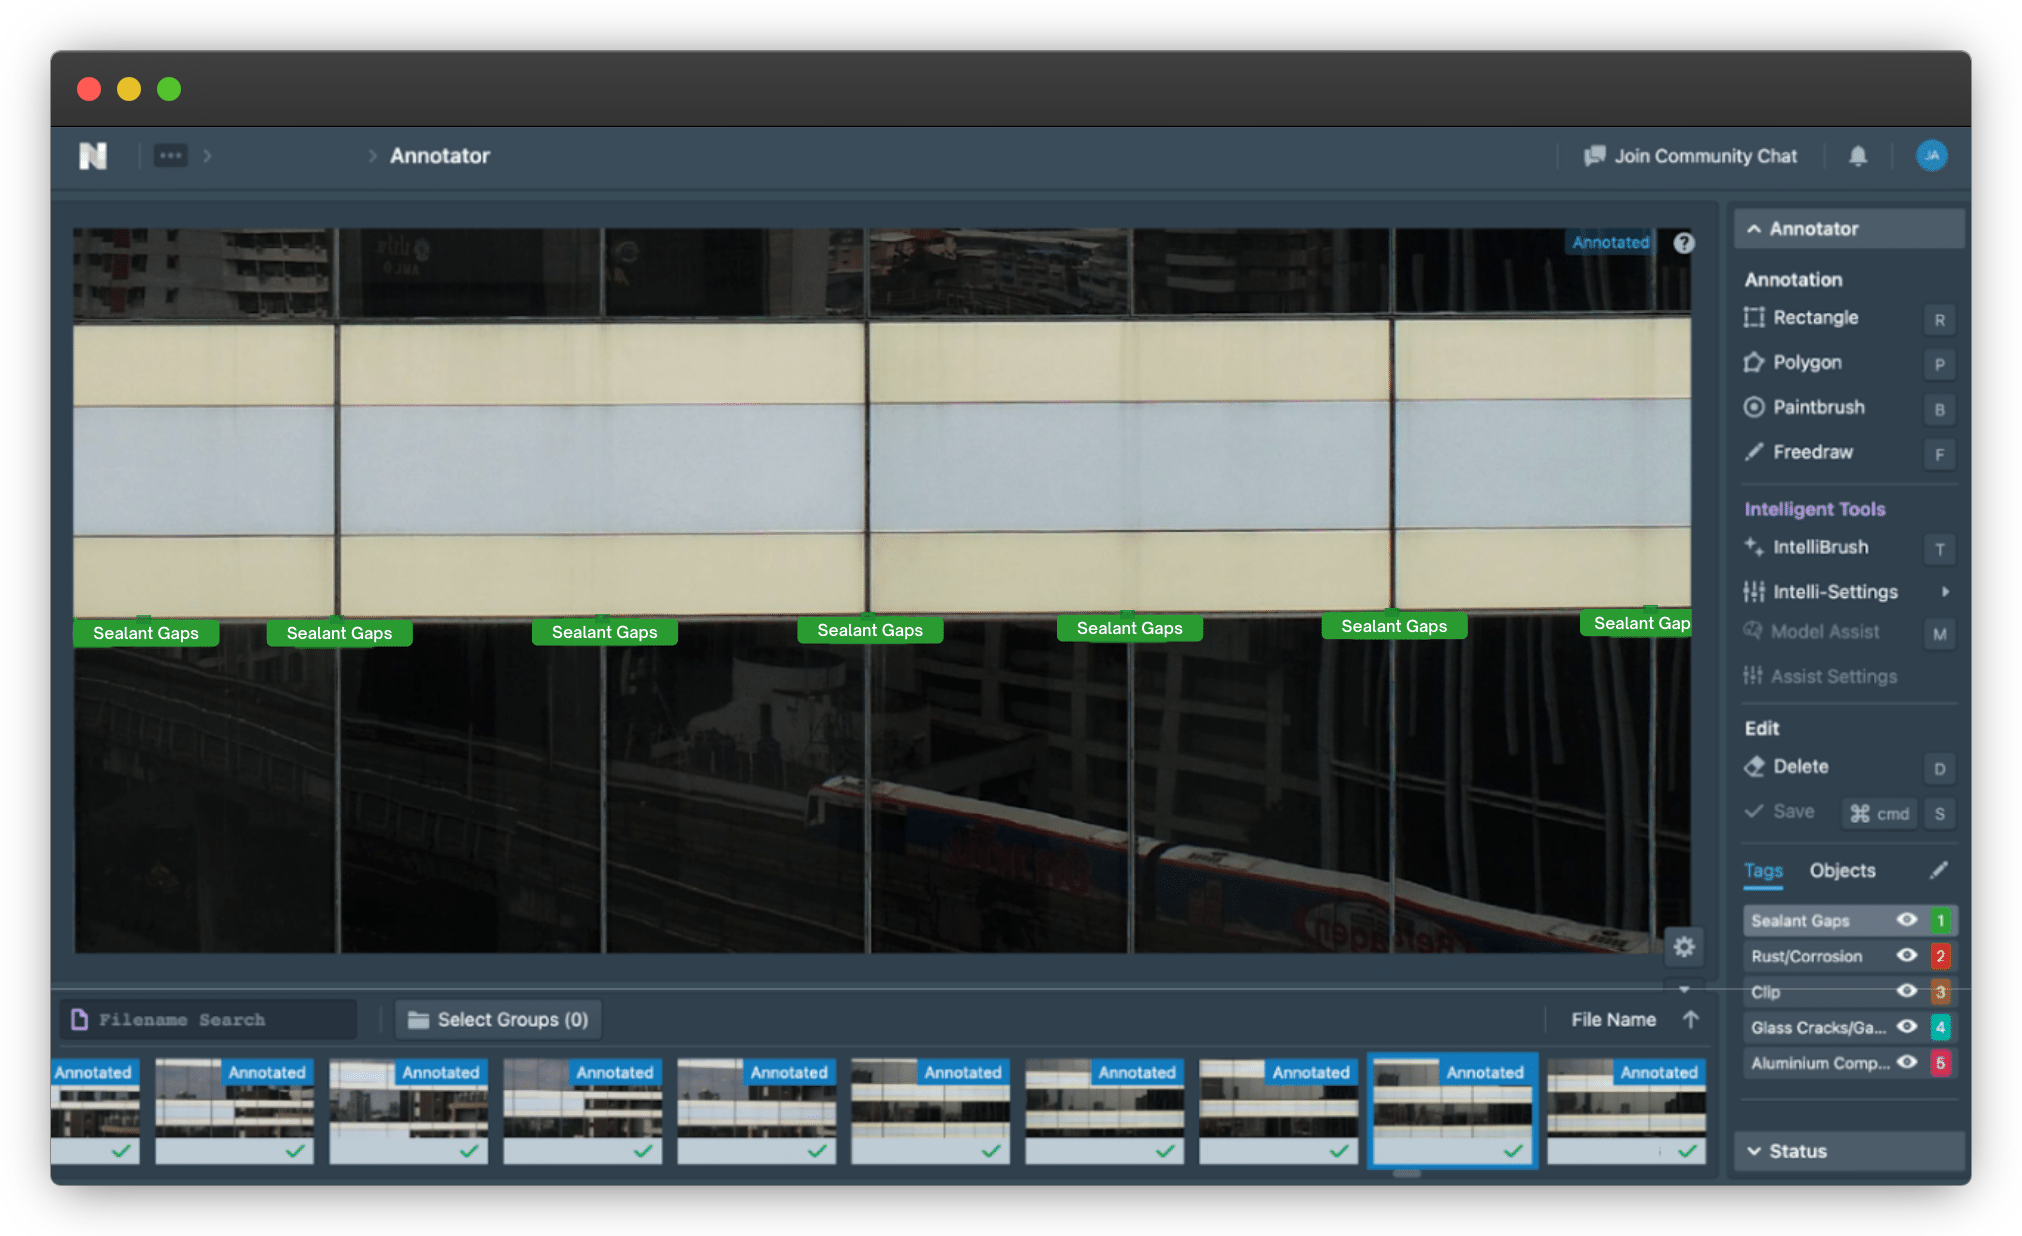Hide the Sealant Gaps tag annotations
Viewport: 2022px width, 1236px height.
click(x=1907, y=920)
